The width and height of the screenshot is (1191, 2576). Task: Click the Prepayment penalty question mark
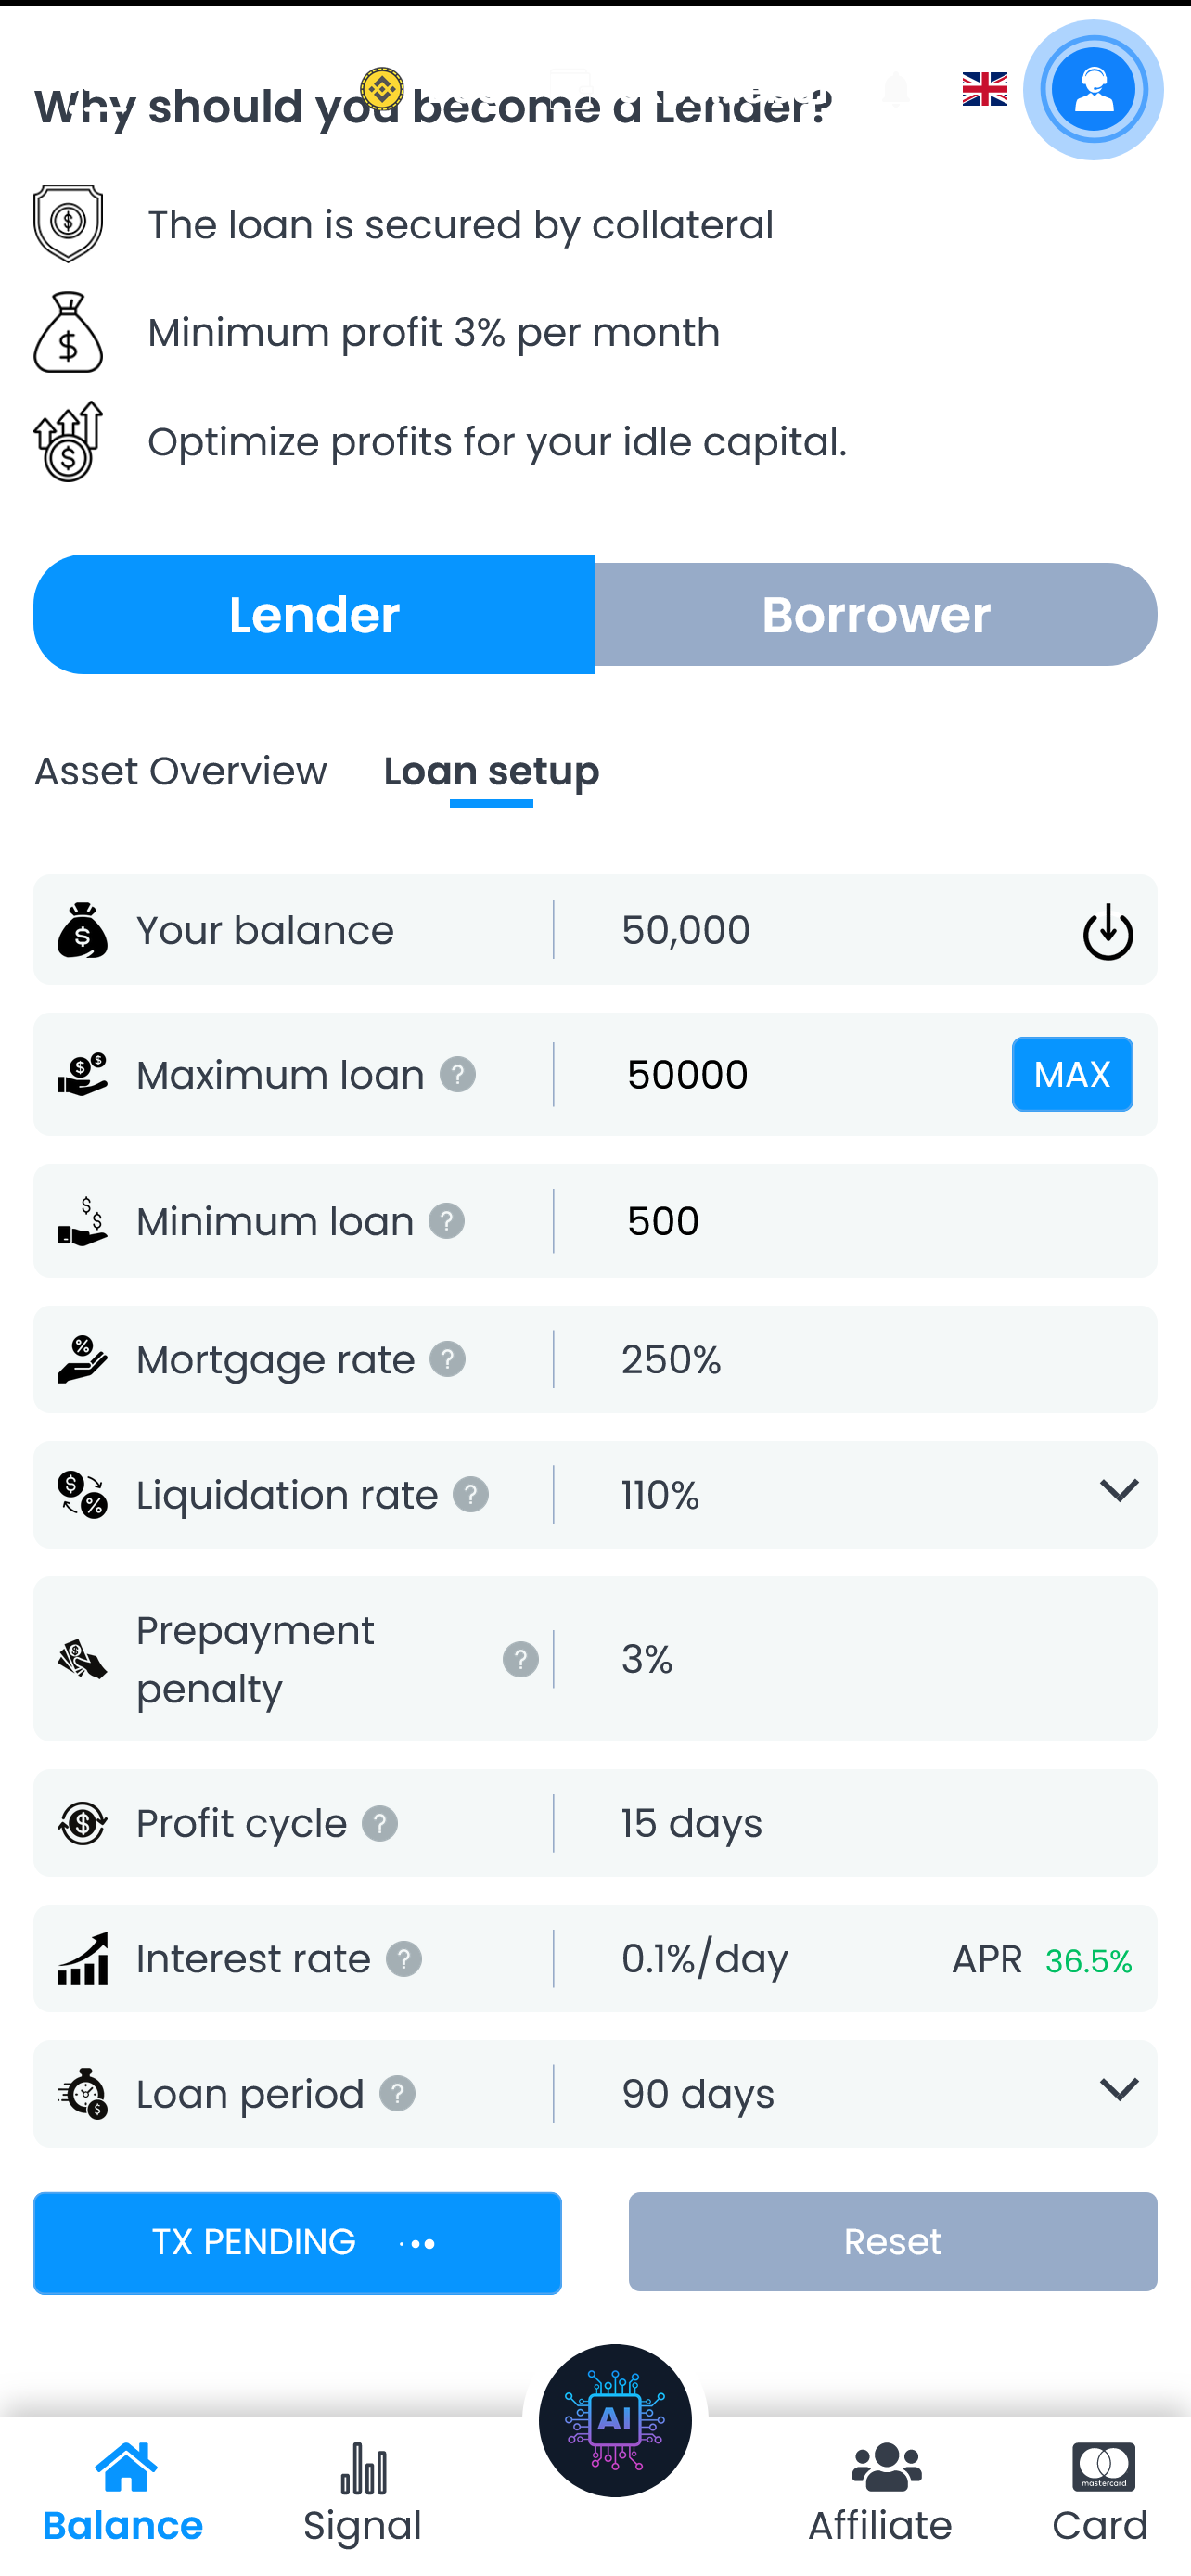point(520,1660)
